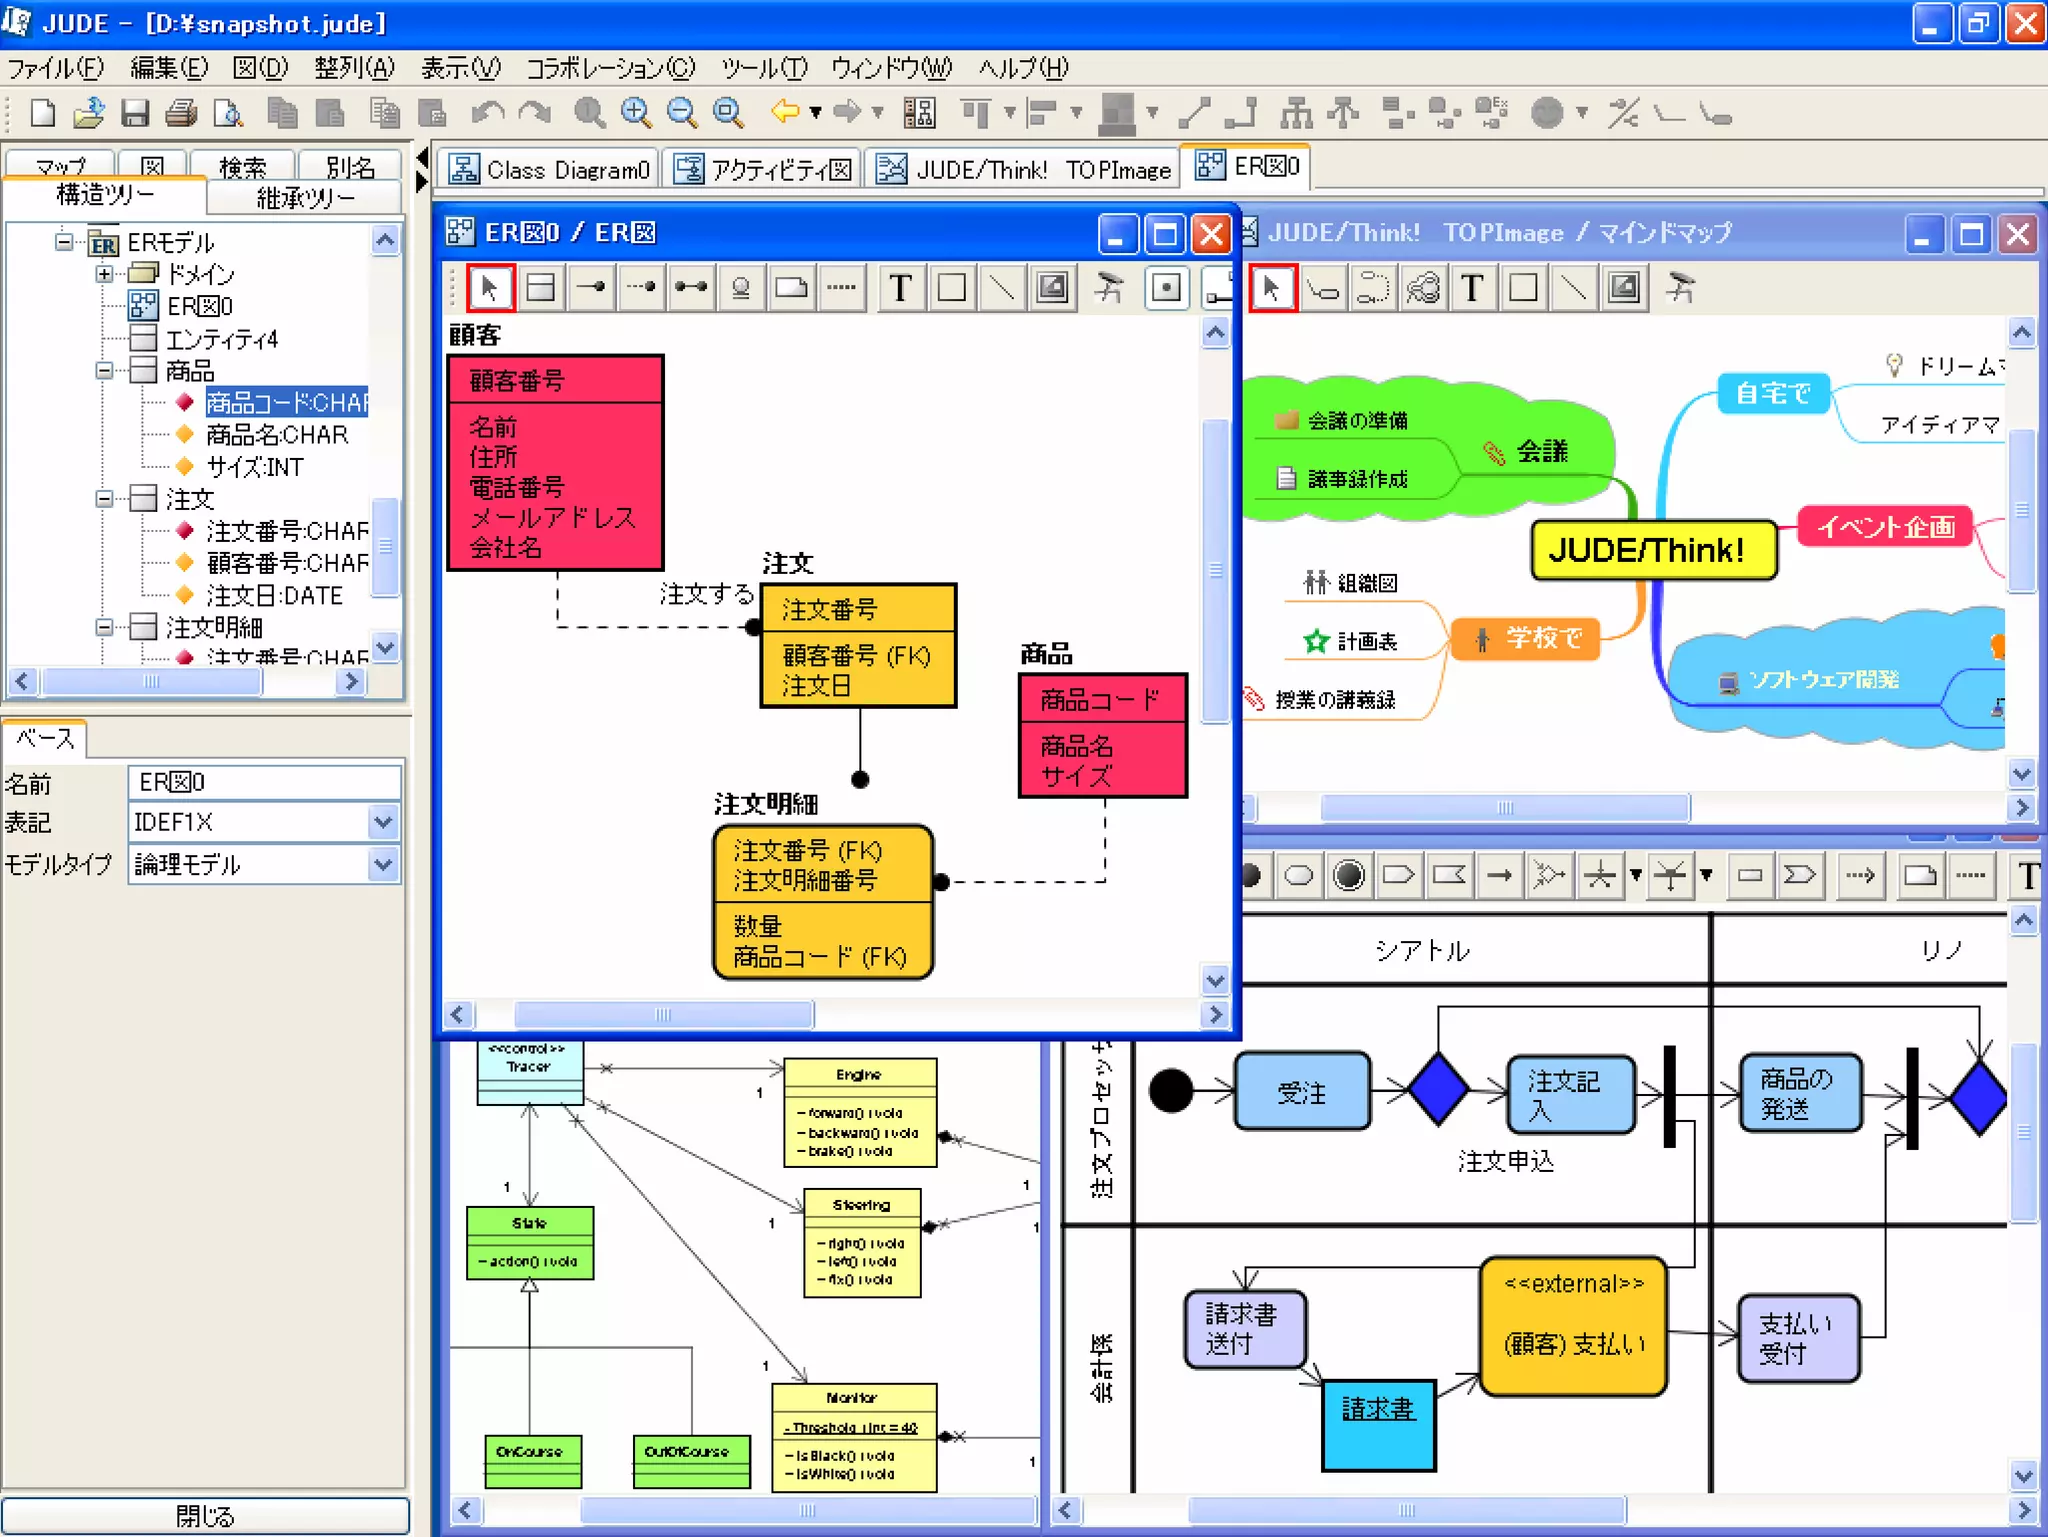2048x1537 pixels.
Task: Click the cloud boundary tool in mindmap toolbar
Action: [1423, 289]
